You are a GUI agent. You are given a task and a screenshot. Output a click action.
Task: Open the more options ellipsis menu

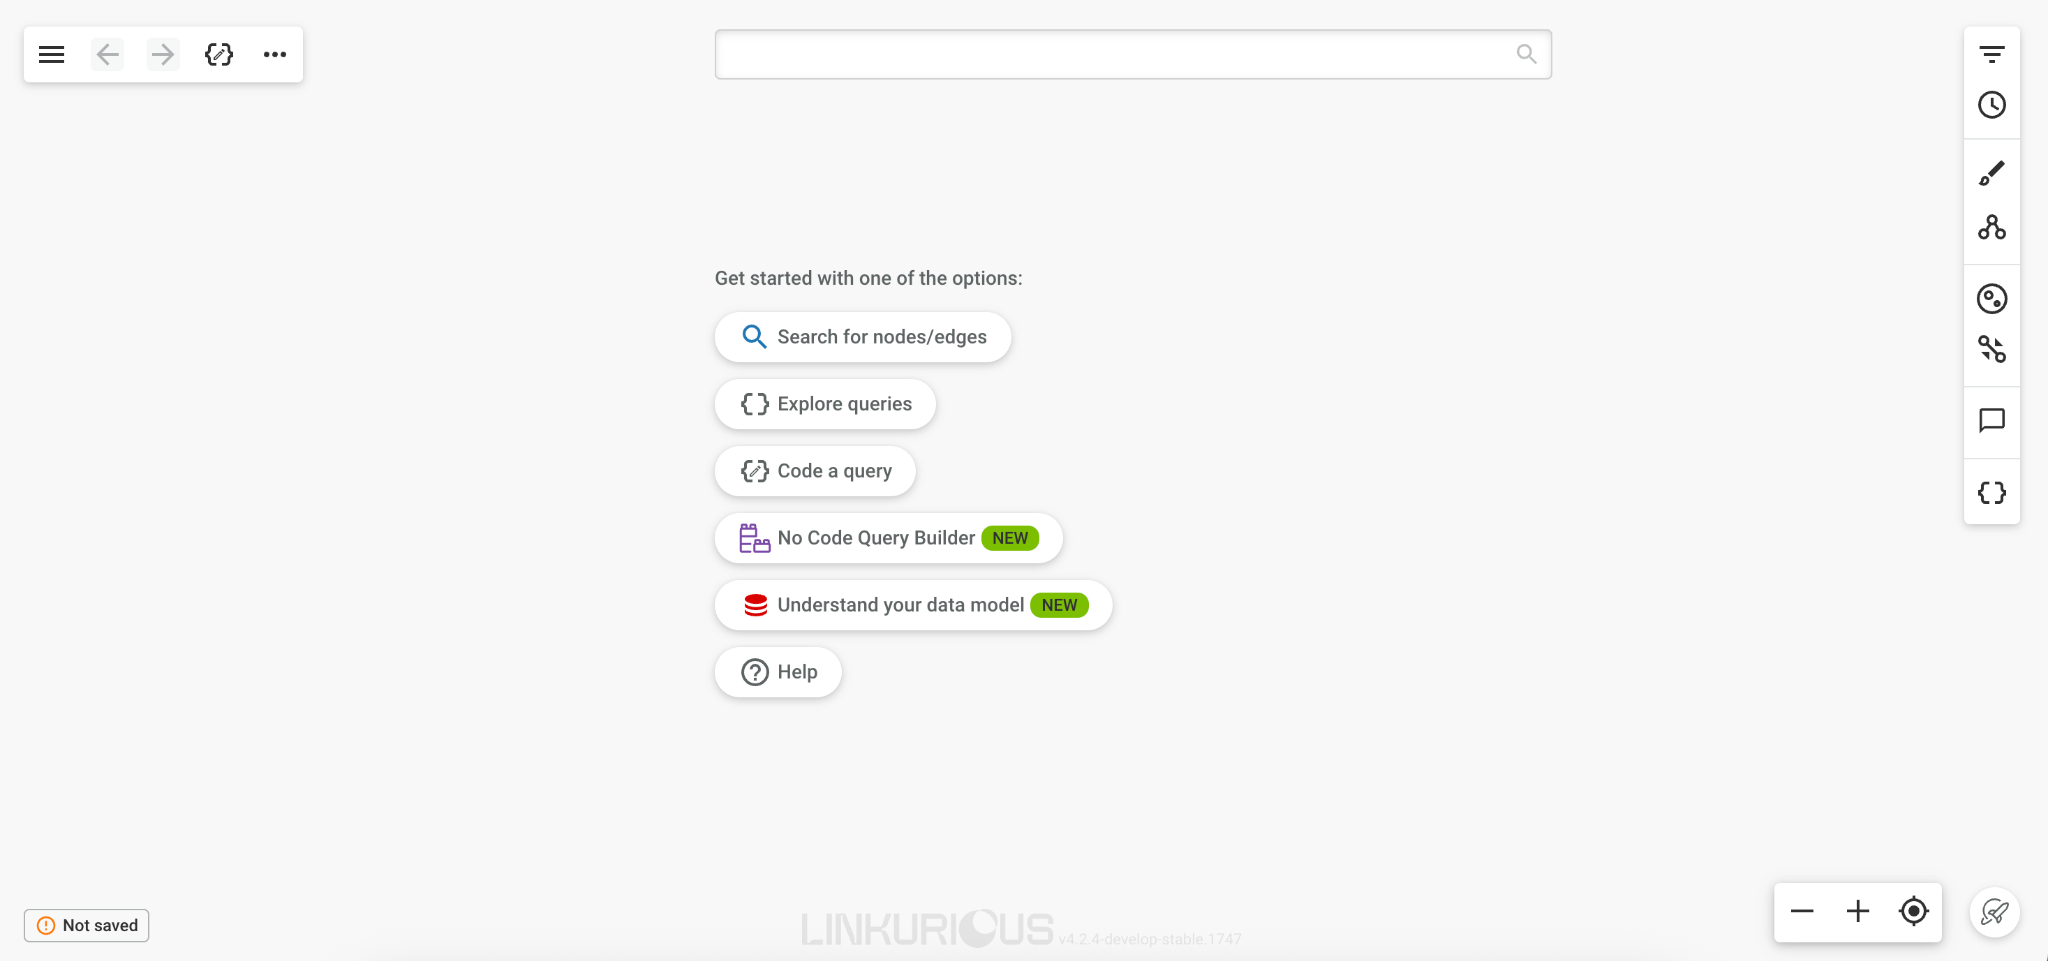275,55
